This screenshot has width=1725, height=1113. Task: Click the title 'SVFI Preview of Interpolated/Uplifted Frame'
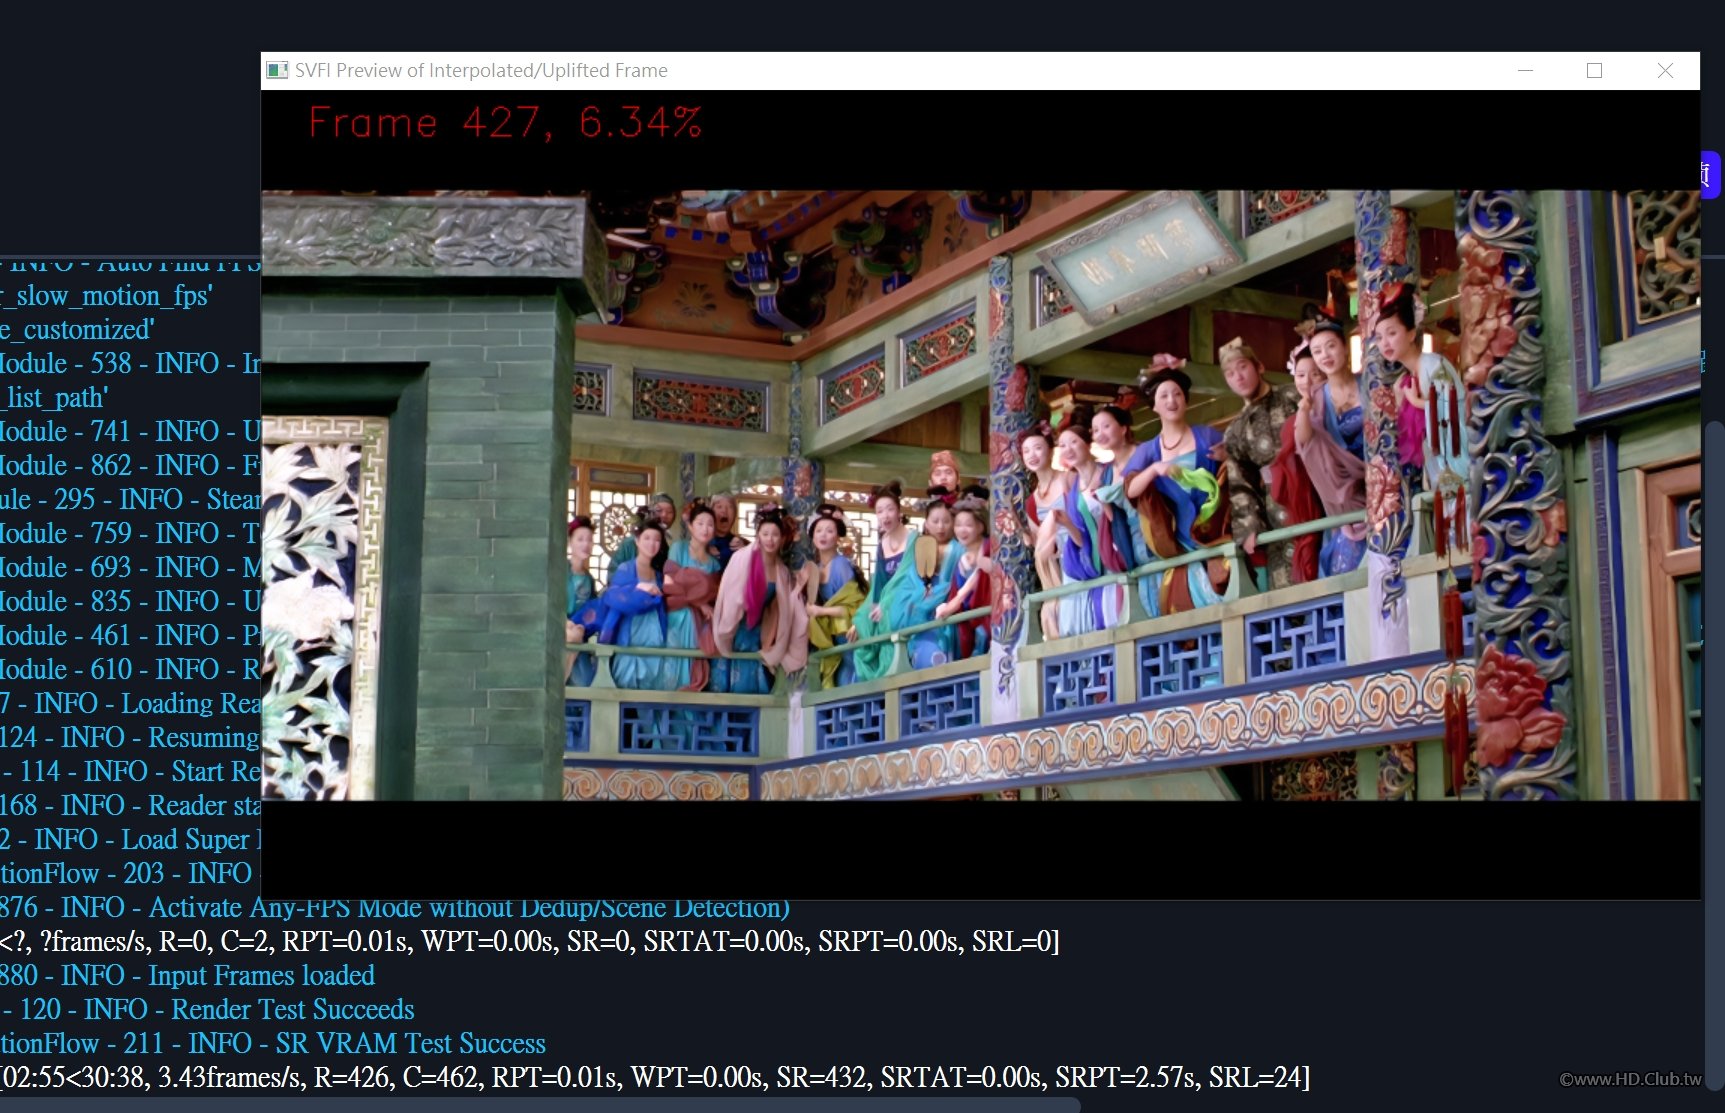pyautogui.click(x=481, y=70)
